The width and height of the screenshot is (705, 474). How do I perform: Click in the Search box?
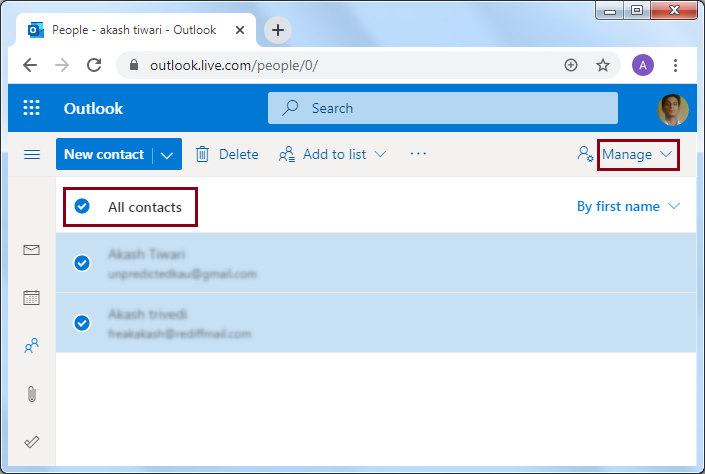click(443, 108)
